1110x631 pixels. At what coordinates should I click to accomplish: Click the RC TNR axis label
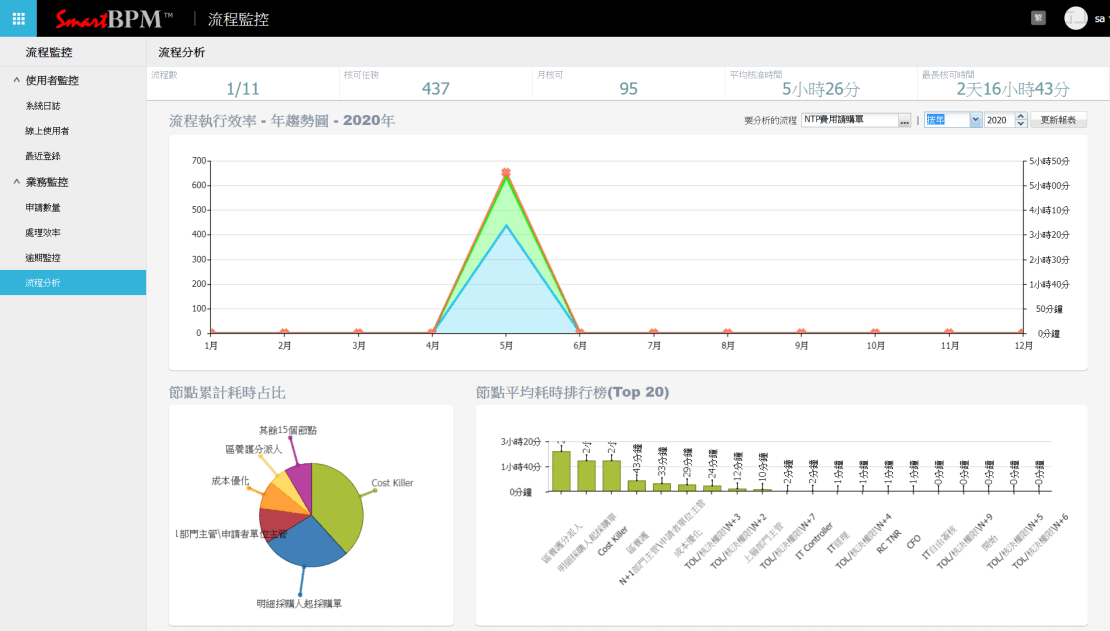click(x=889, y=541)
